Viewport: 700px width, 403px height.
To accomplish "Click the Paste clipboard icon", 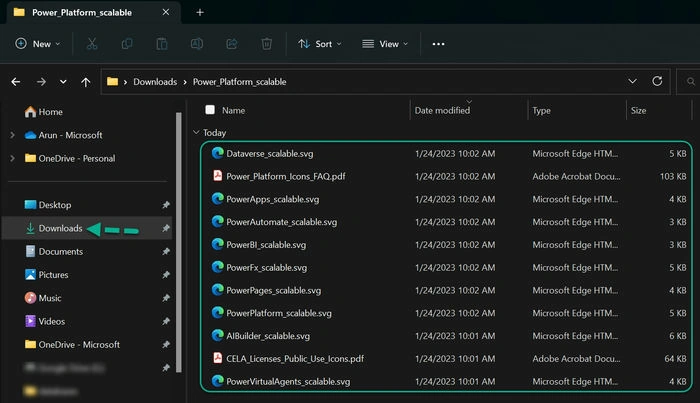I will pyautogui.click(x=162, y=44).
